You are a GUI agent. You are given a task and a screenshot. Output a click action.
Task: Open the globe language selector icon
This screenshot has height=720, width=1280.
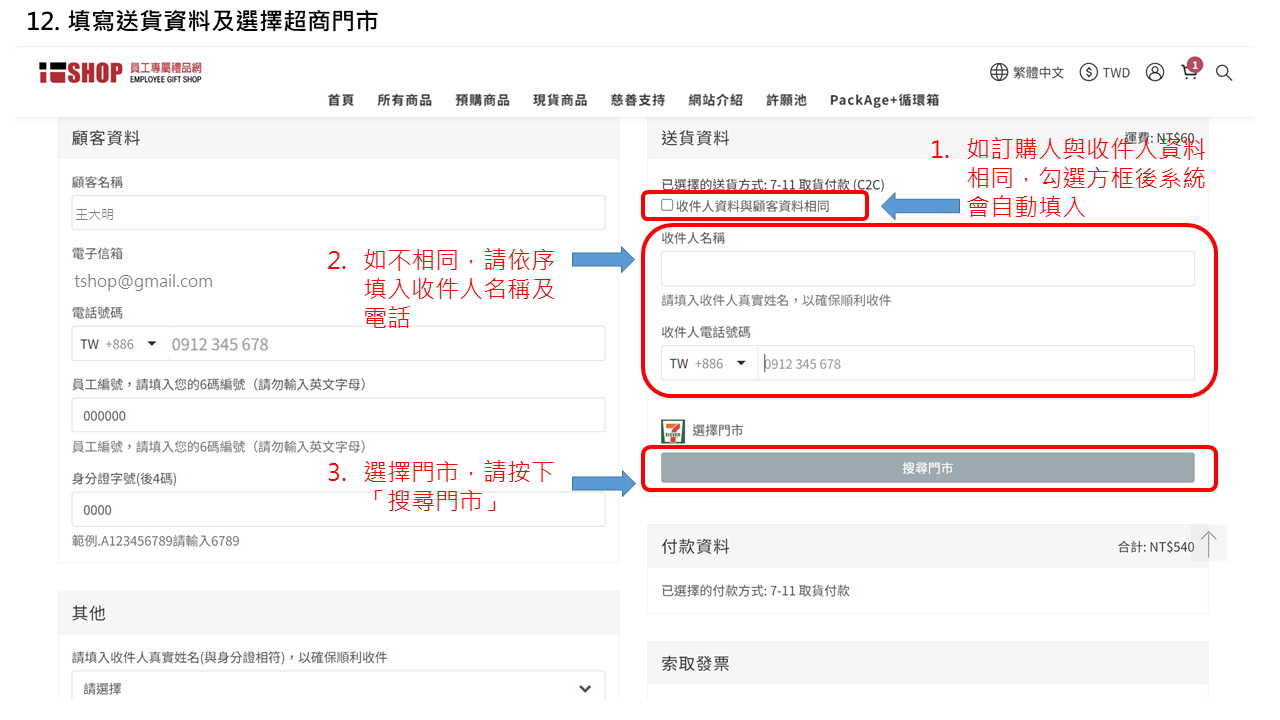[x=999, y=72]
